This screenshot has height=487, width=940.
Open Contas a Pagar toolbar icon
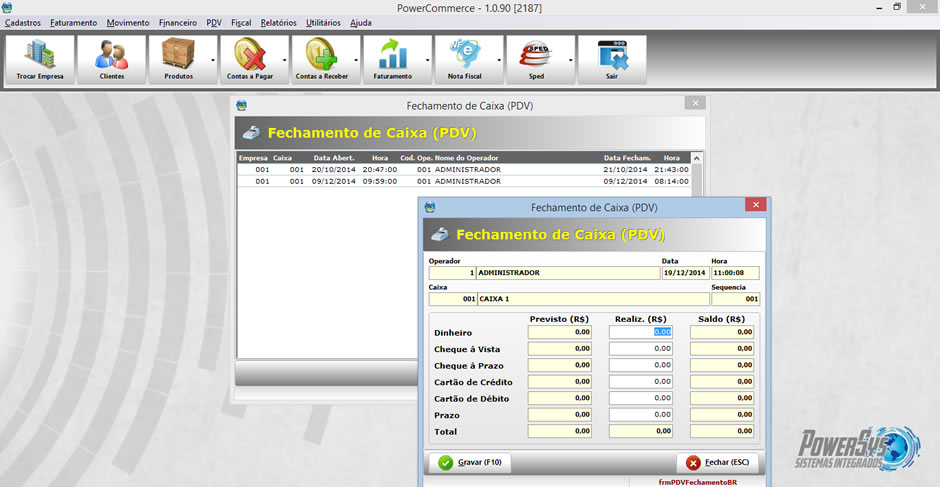tap(250, 59)
